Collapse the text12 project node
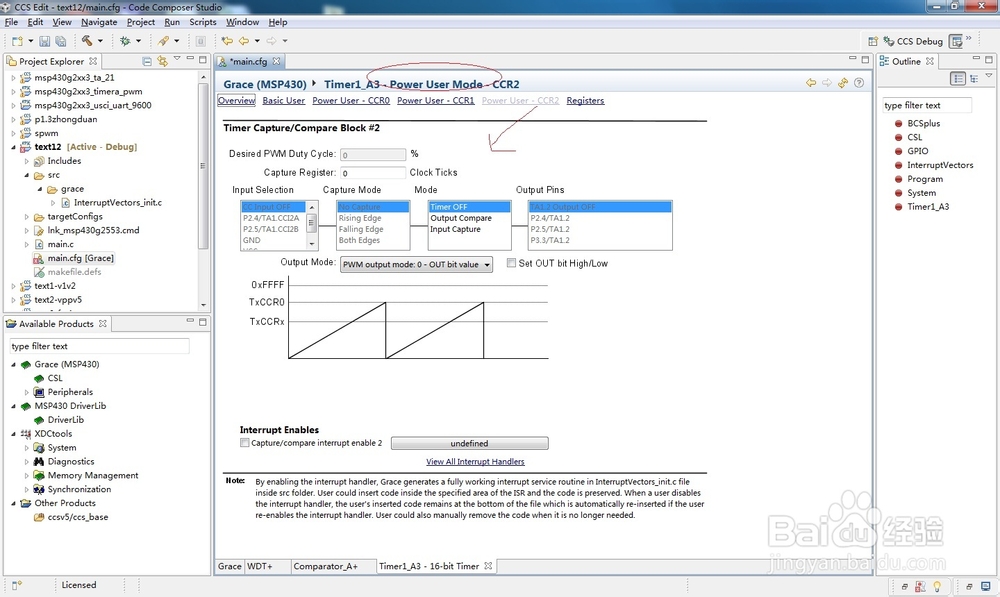 (x=13, y=147)
